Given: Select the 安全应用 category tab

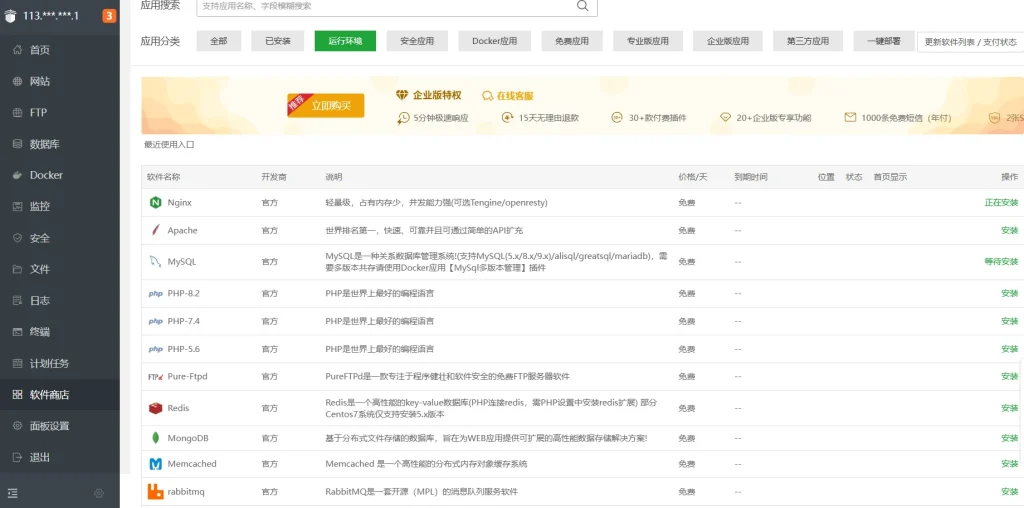Looking at the screenshot, I should coord(417,40).
